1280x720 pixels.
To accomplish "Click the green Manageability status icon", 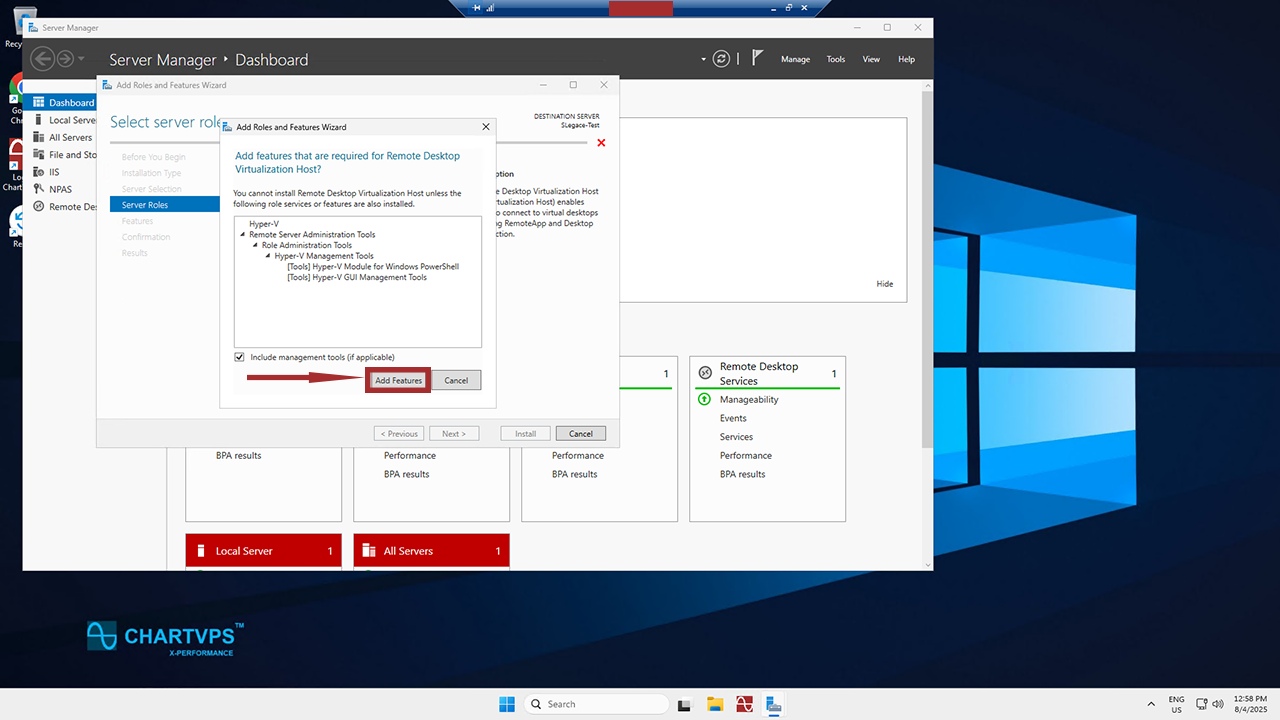I will click(x=704, y=400).
